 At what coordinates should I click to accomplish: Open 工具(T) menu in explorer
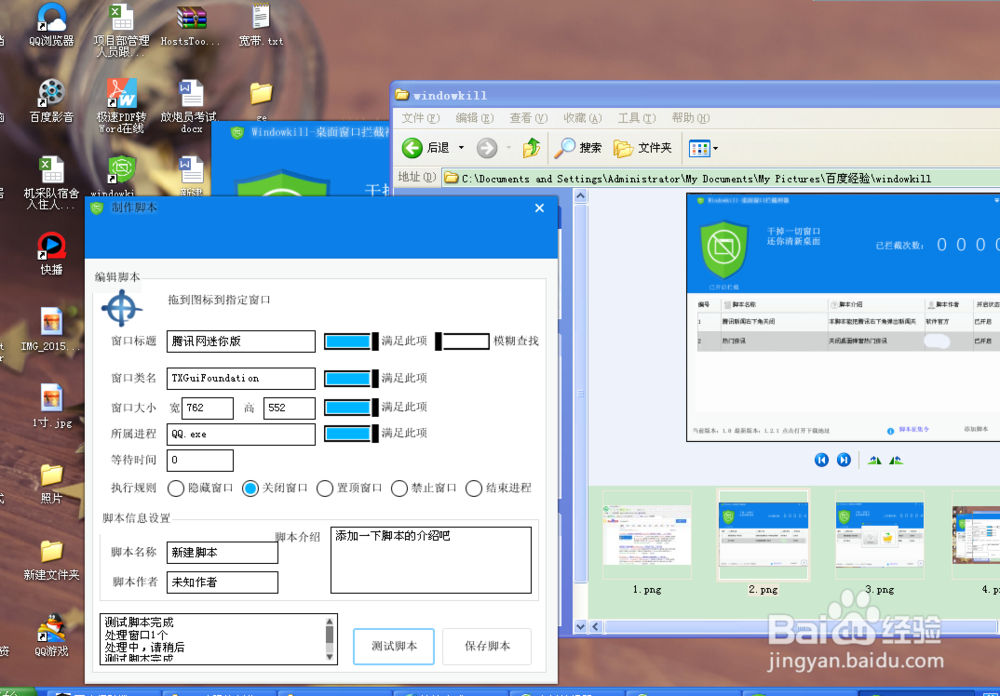636,118
